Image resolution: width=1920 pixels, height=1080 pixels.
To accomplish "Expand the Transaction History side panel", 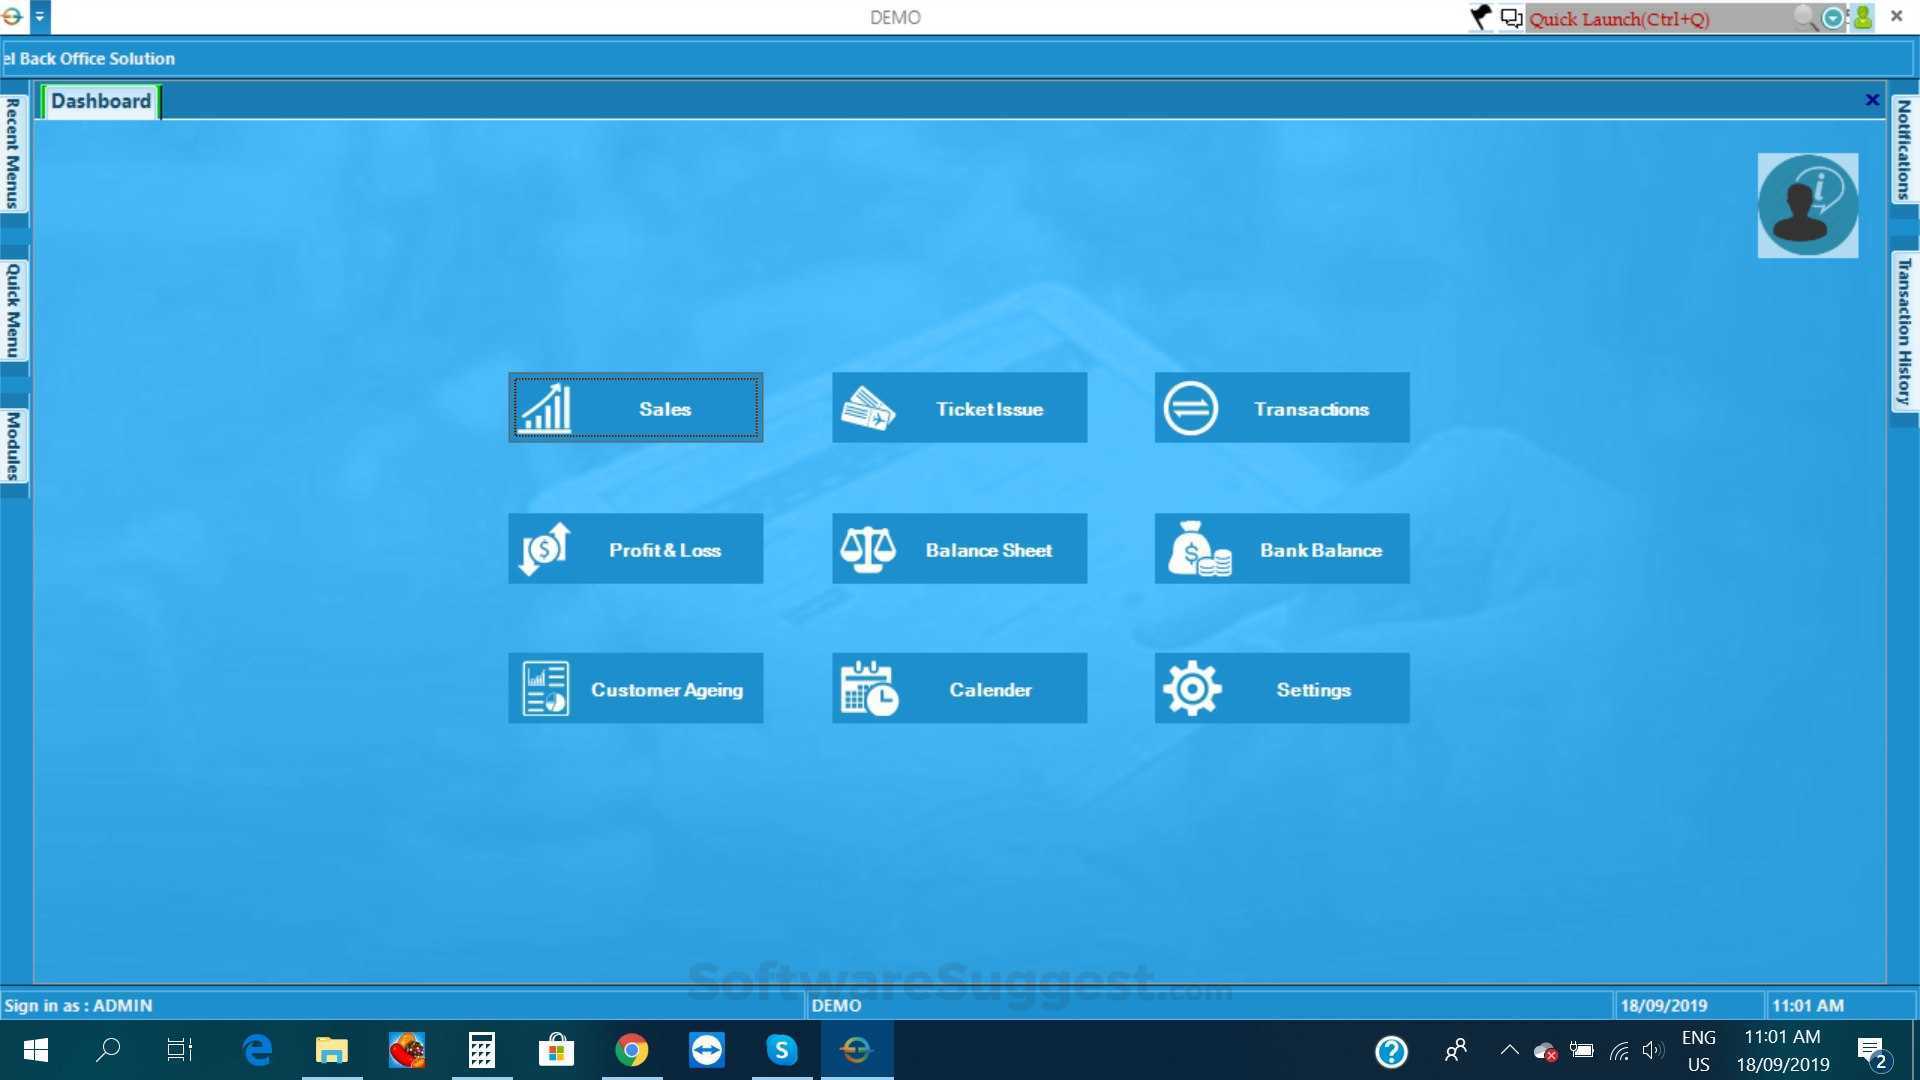I will tap(1904, 331).
